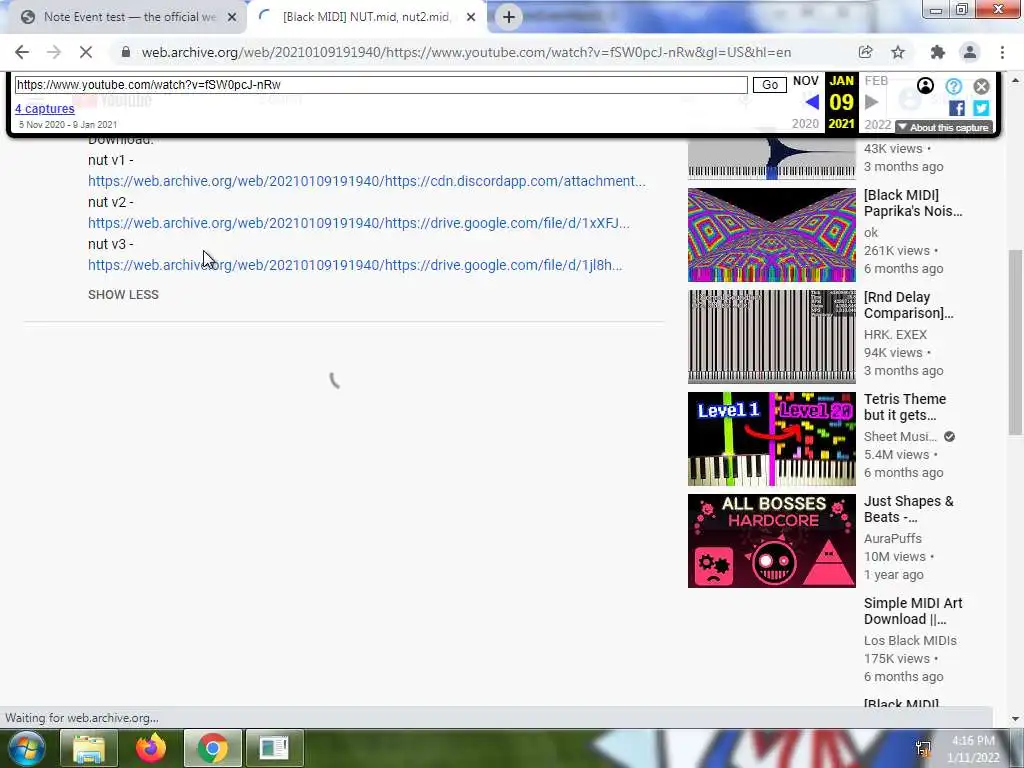
Task: Click the lock icon in address bar
Action: coord(125,52)
